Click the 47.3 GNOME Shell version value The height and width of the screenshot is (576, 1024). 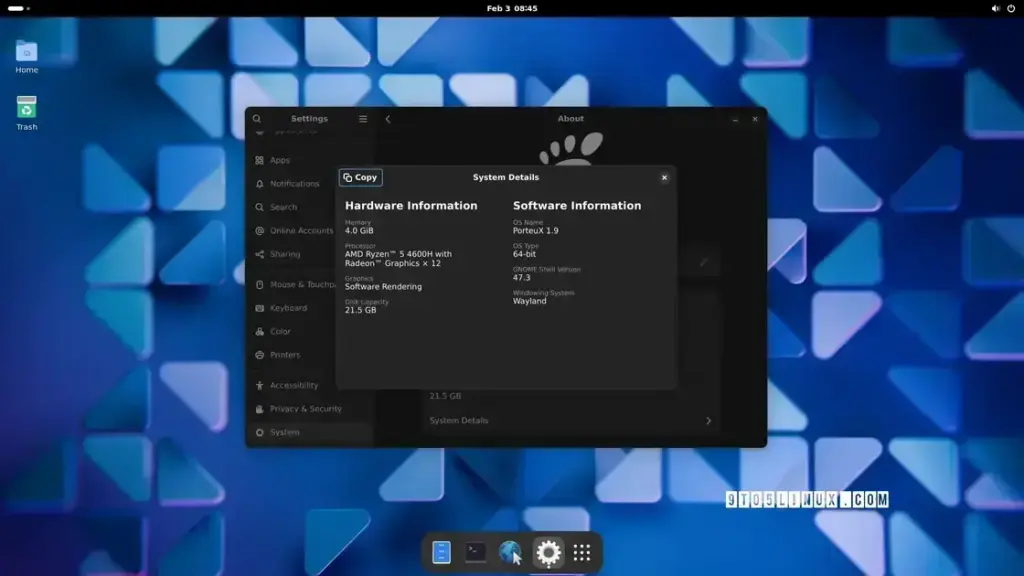click(522, 278)
